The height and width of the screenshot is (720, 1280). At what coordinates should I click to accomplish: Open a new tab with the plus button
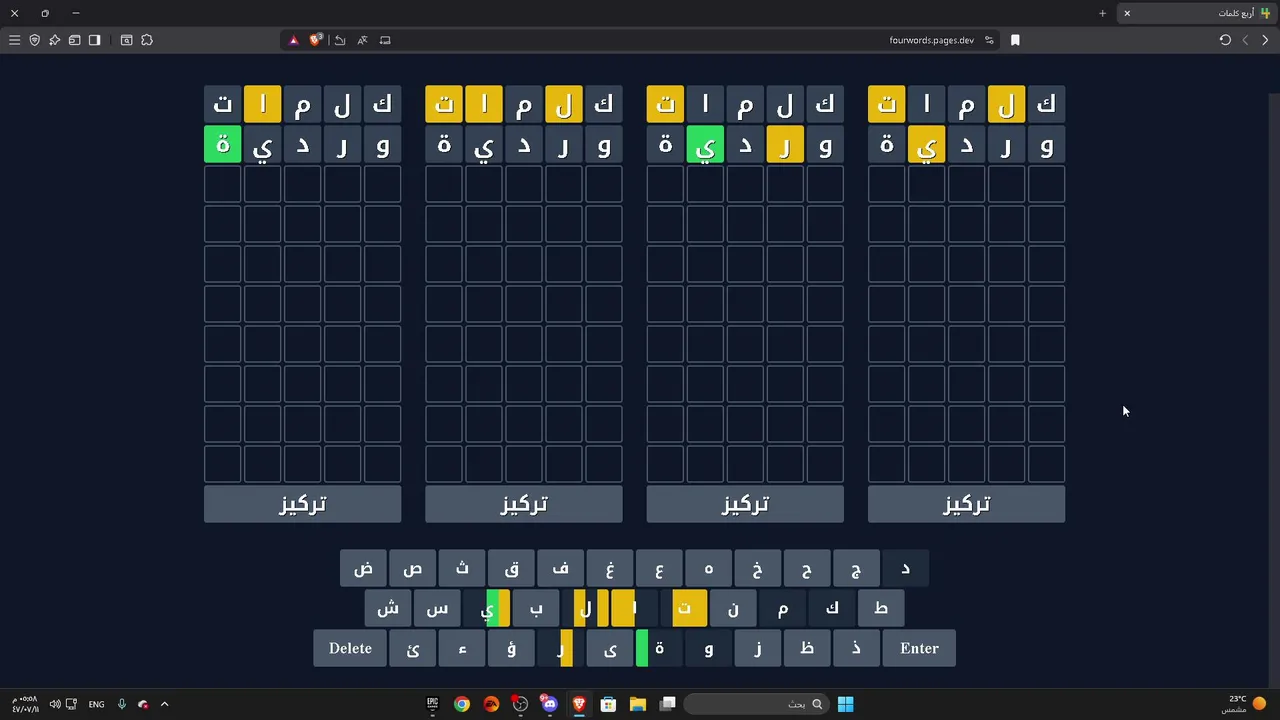pos(1102,13)
